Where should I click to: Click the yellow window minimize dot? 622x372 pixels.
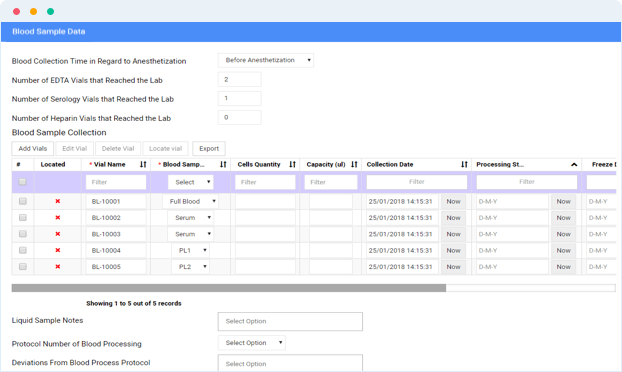pyautogui.click(x=33, y=11)
